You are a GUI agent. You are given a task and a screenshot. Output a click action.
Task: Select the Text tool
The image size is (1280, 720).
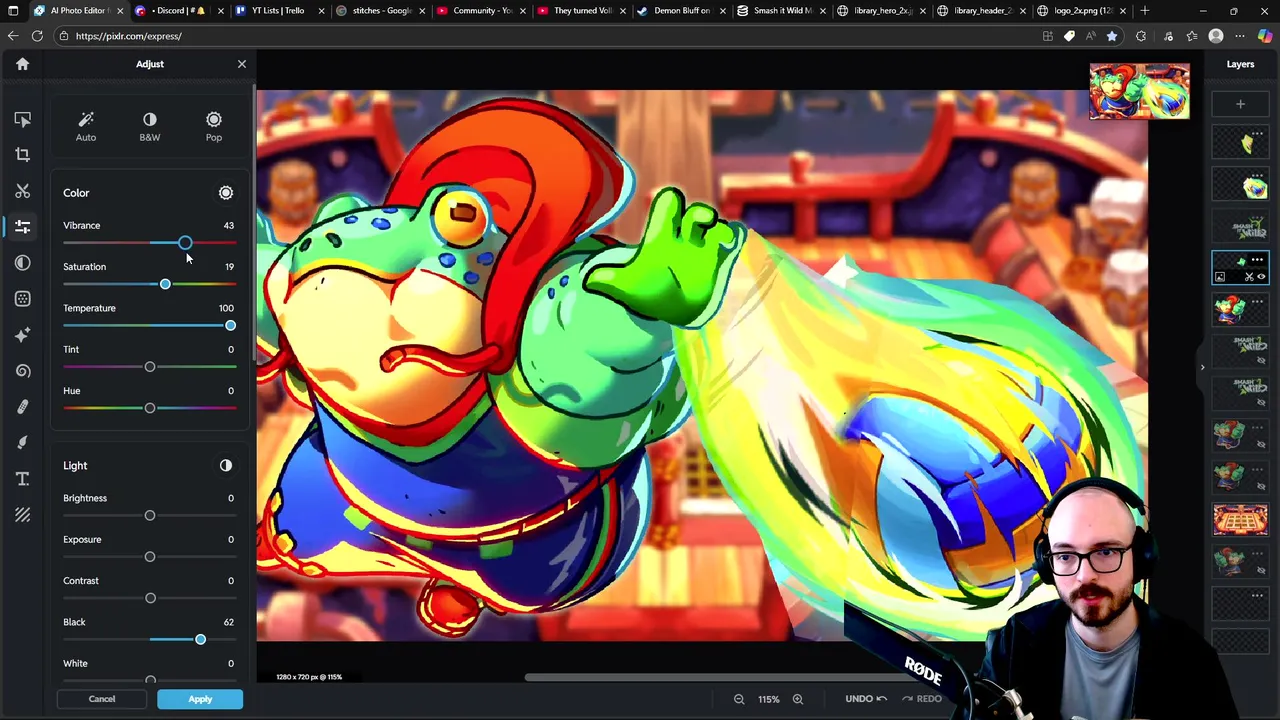(22, 479)
